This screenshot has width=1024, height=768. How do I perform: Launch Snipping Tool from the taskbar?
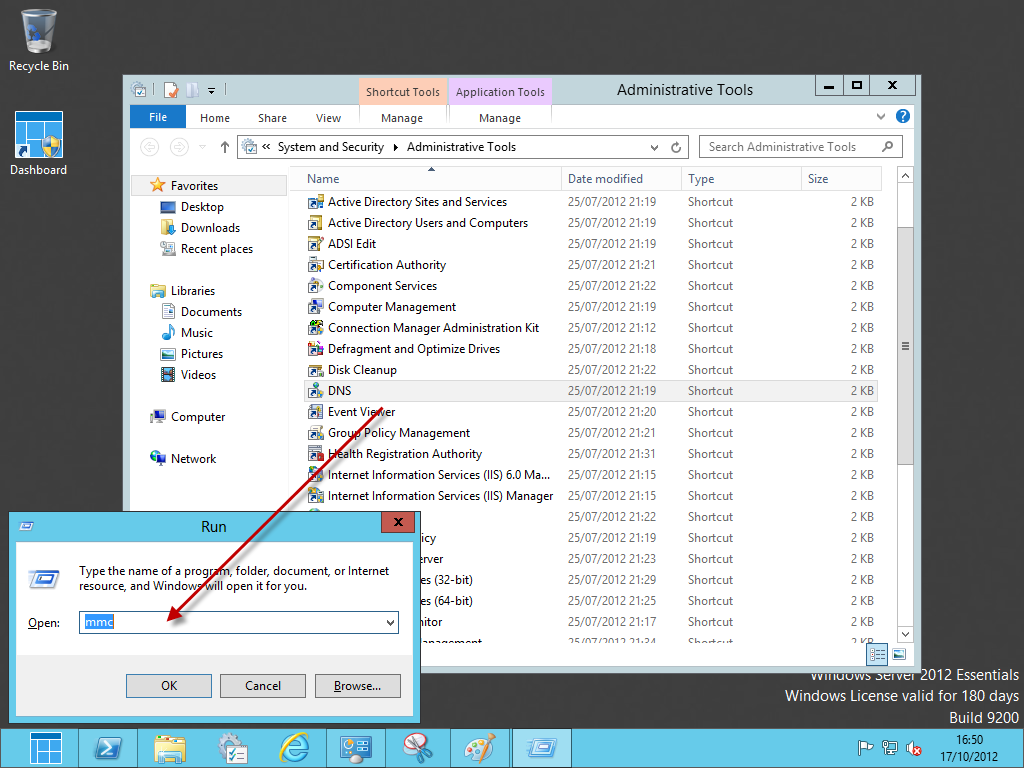click(x=417, y=748)
